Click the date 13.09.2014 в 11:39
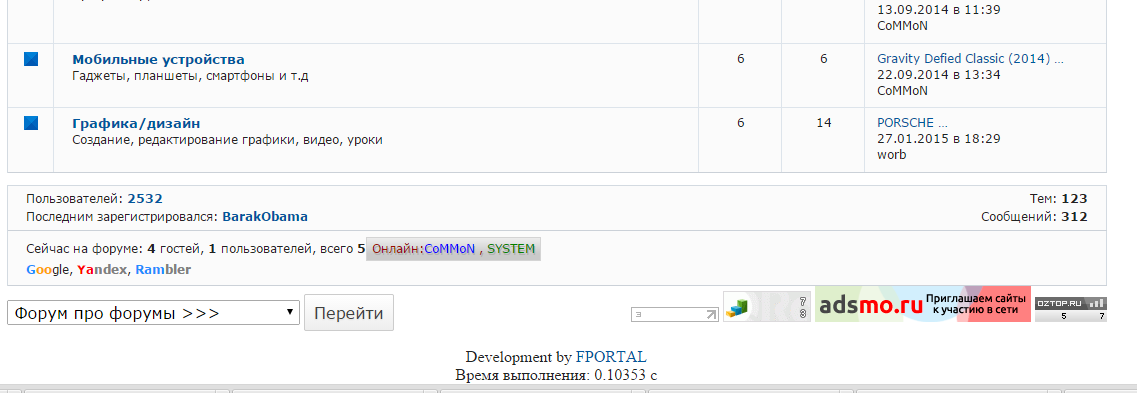This screenshot has width=1137, height=393. click(939, 10)
